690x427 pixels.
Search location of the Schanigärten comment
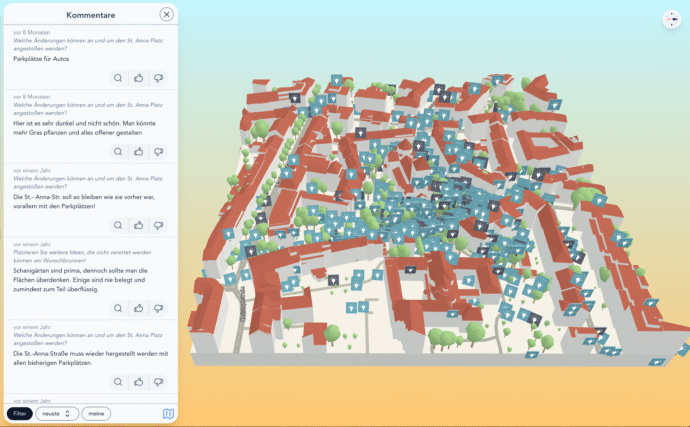[x=118, y=308]
